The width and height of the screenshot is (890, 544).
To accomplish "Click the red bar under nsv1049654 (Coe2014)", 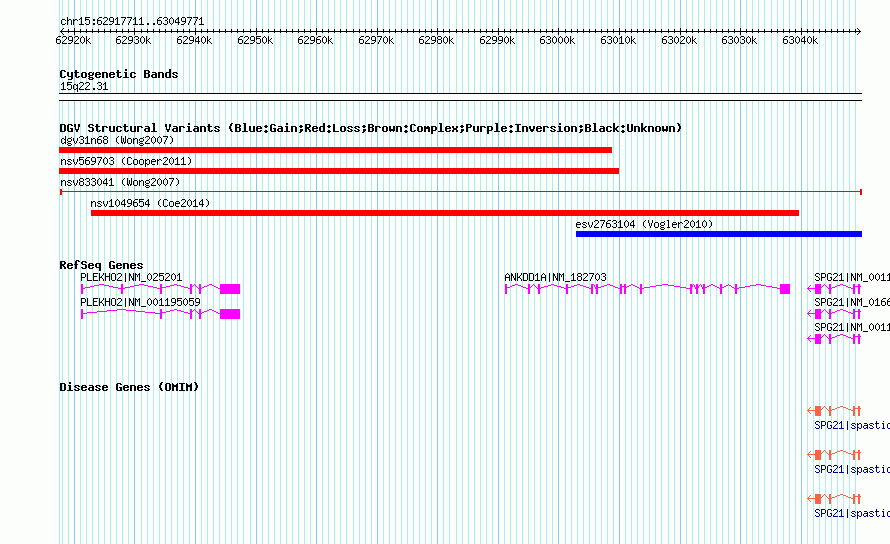I will (445, 213).
